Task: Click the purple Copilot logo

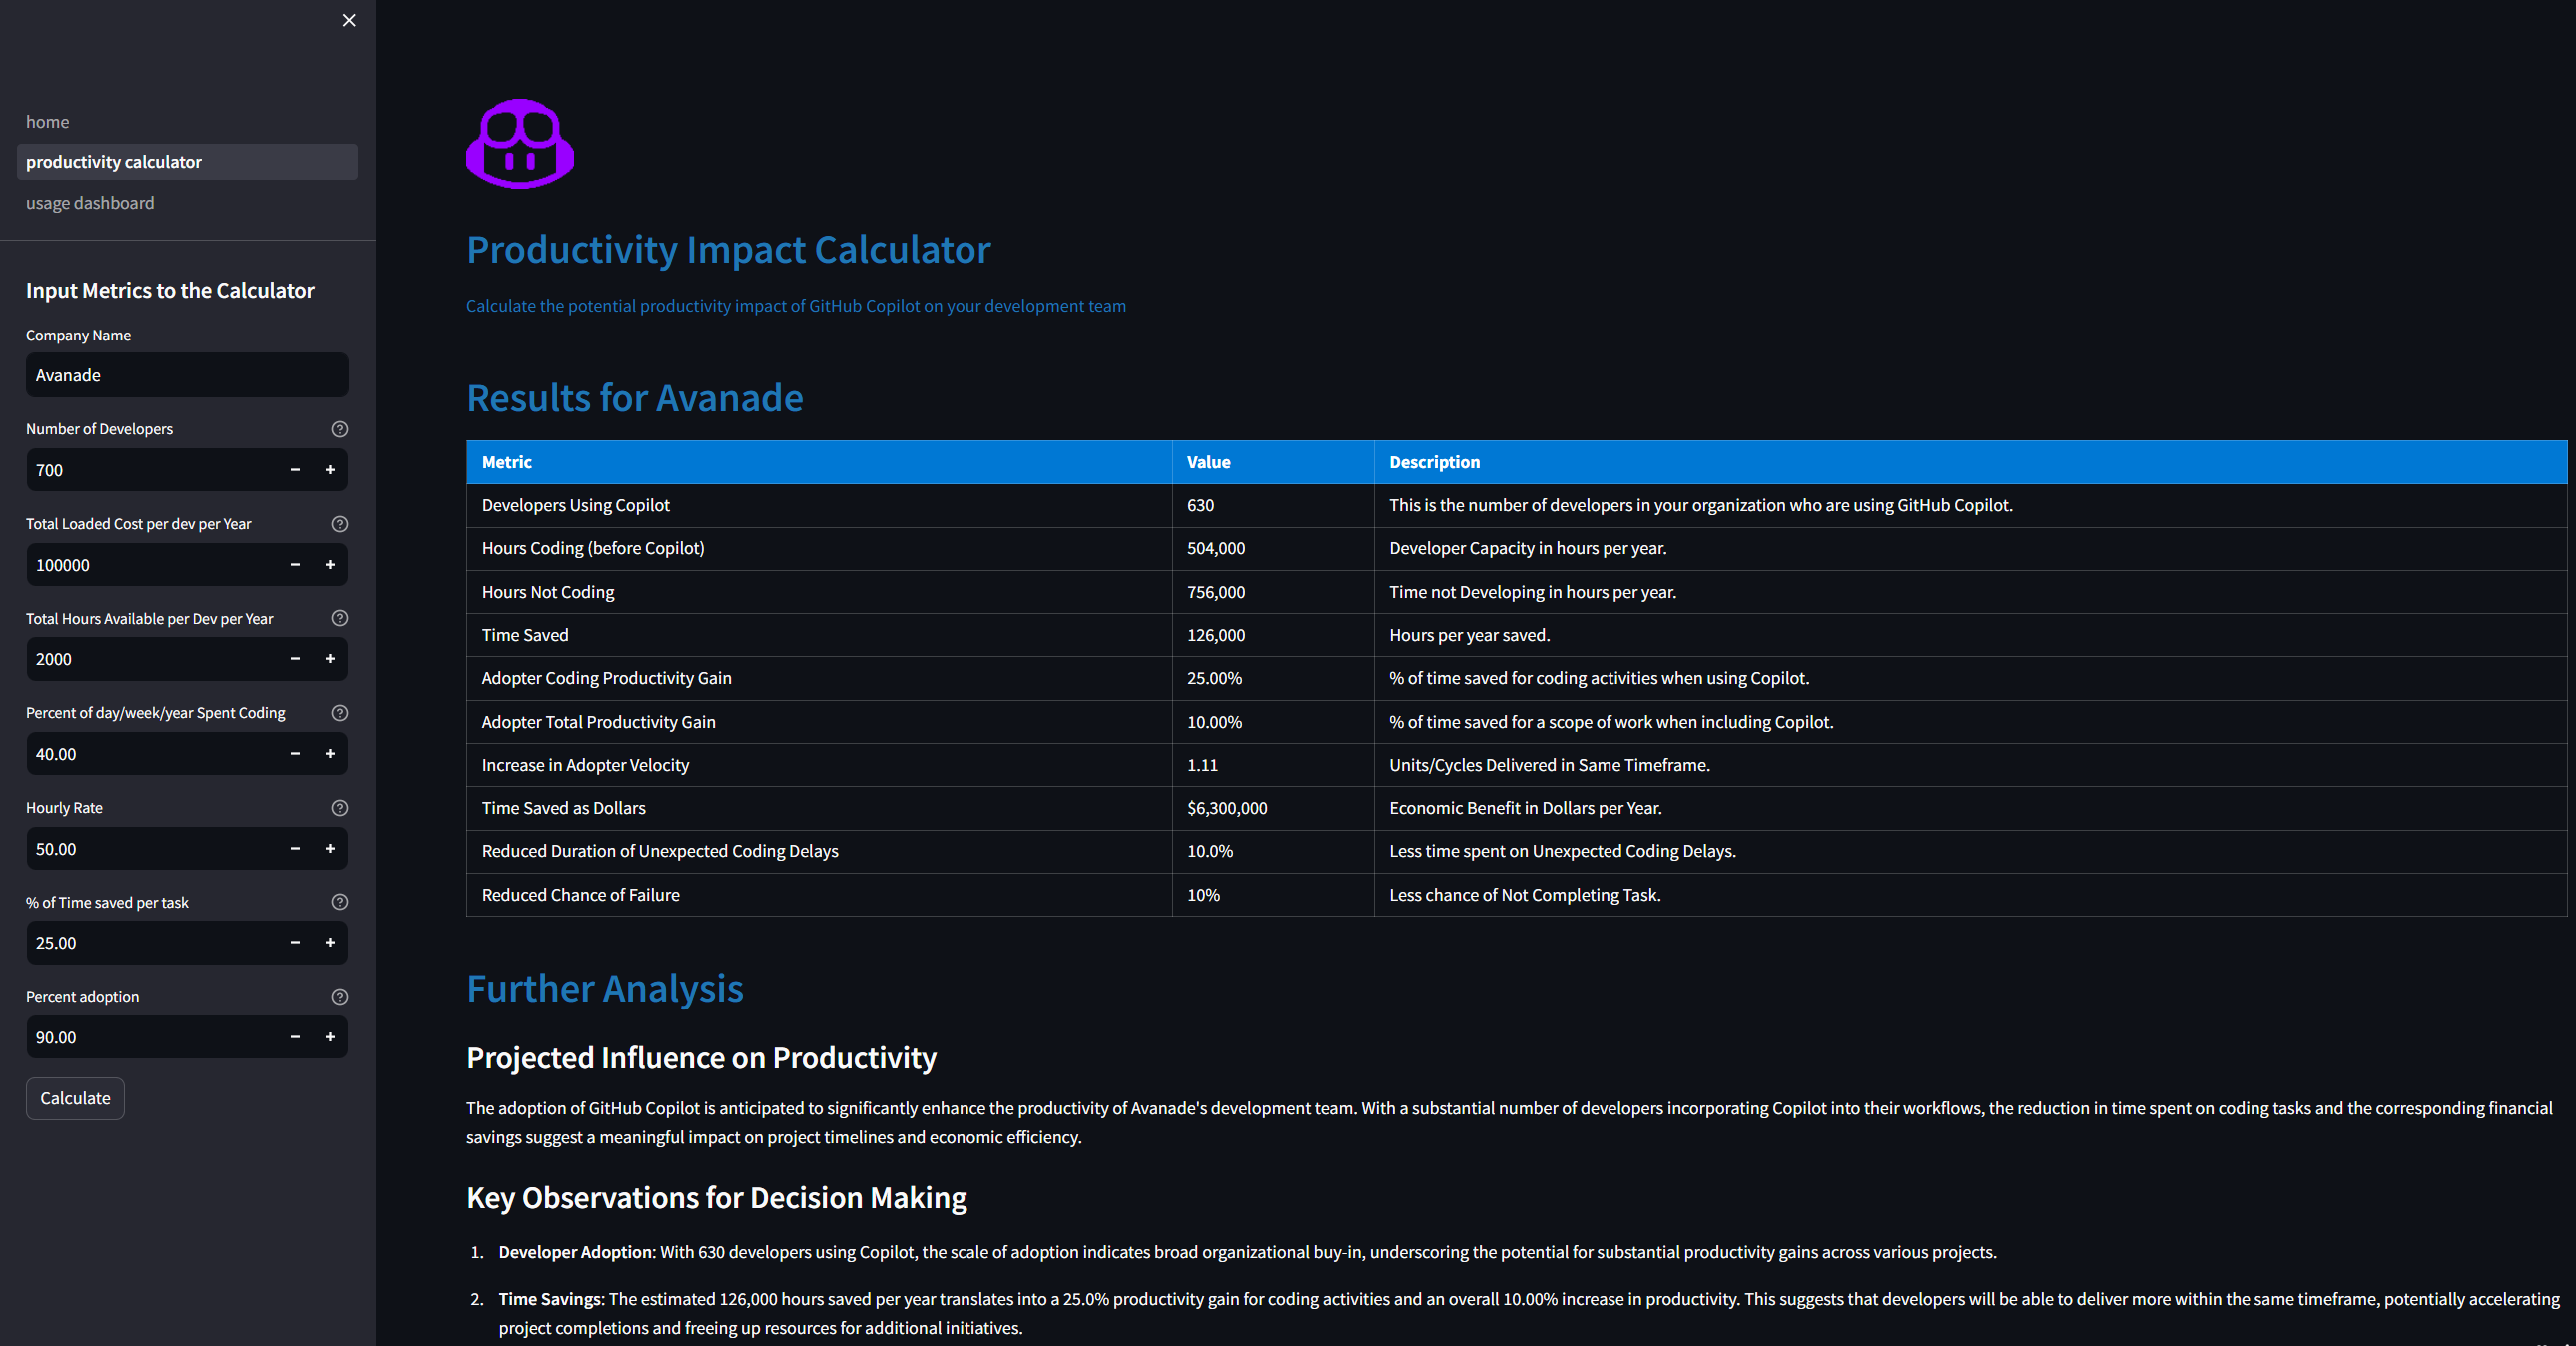Action: tap(520, 144)
